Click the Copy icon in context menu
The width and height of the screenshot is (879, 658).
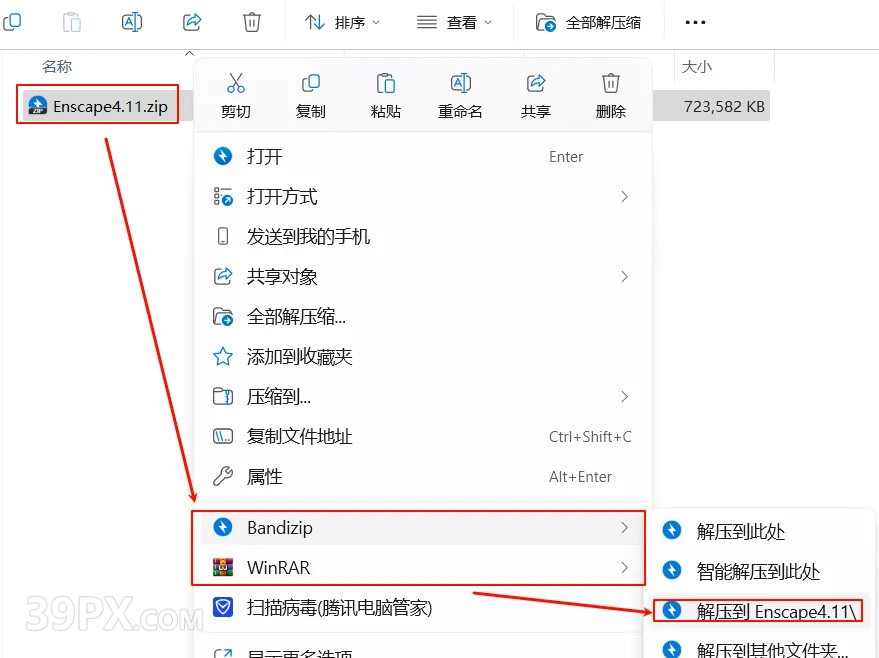(311, 84)
